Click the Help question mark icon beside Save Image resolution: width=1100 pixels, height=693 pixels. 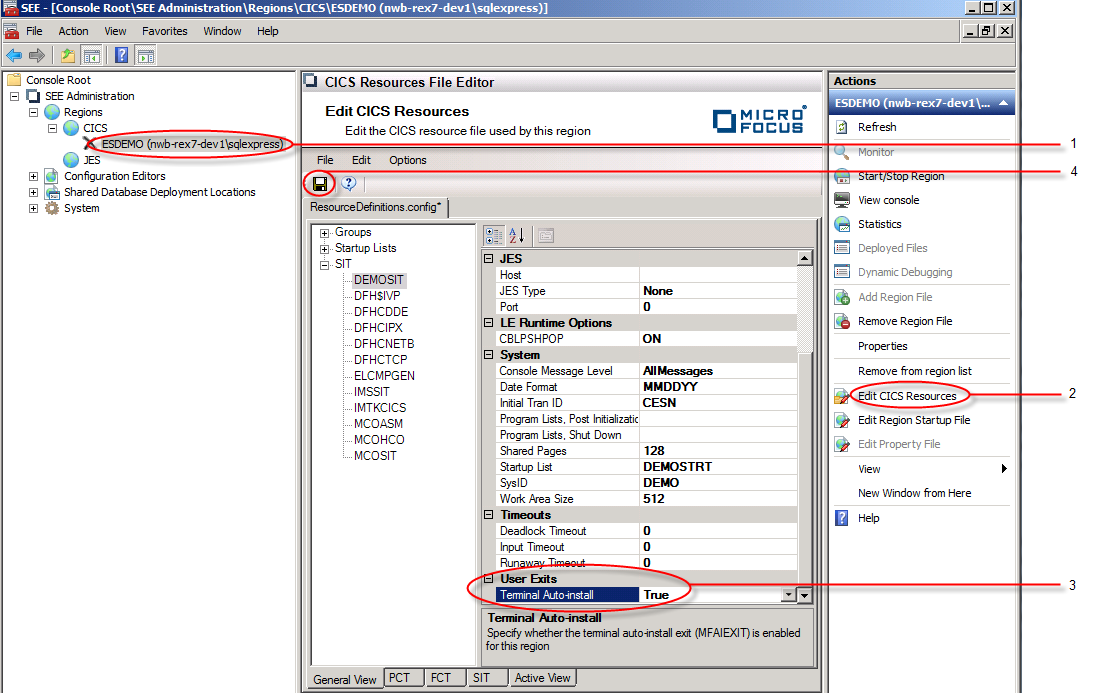349,184
